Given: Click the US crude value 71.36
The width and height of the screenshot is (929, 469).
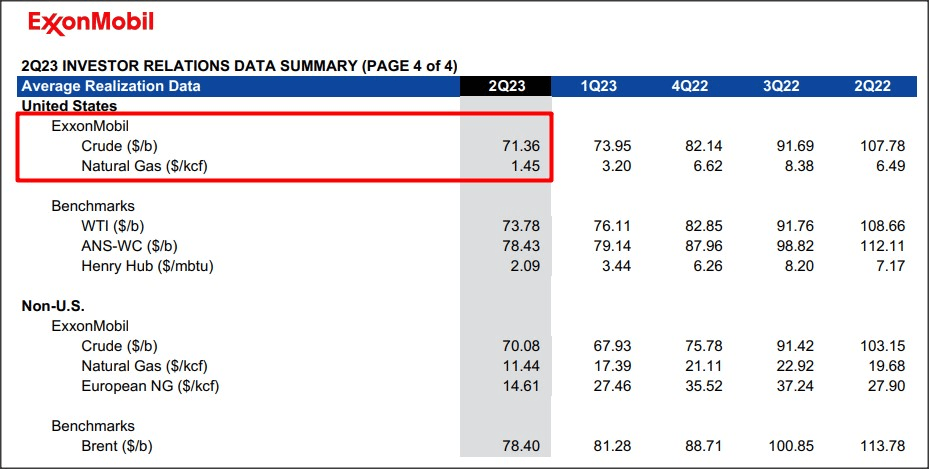Looking at the screenshot, I should pyautogui.click(x=521, y=146).
